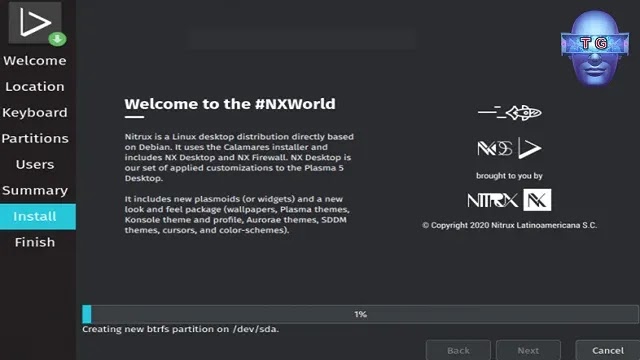Click the paragraph starting 'Nitrux is a Linux'
The height and width of the screenshot is (360, 640).
239,158
